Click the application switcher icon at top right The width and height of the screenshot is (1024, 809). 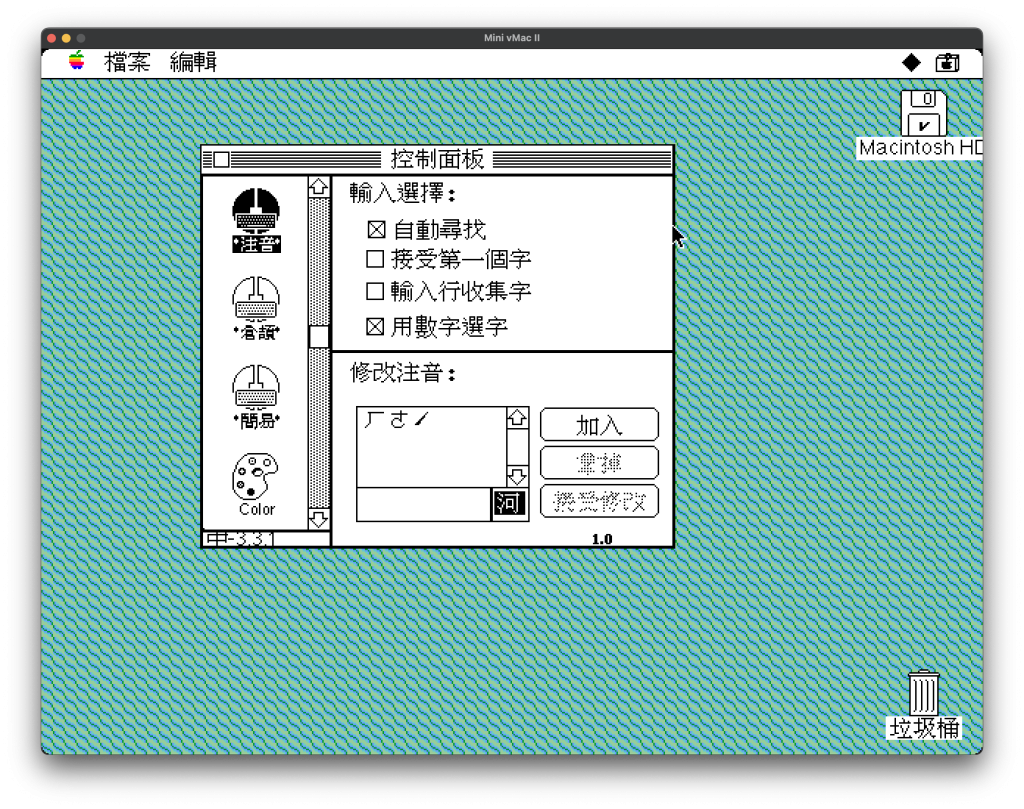[947, 63]
